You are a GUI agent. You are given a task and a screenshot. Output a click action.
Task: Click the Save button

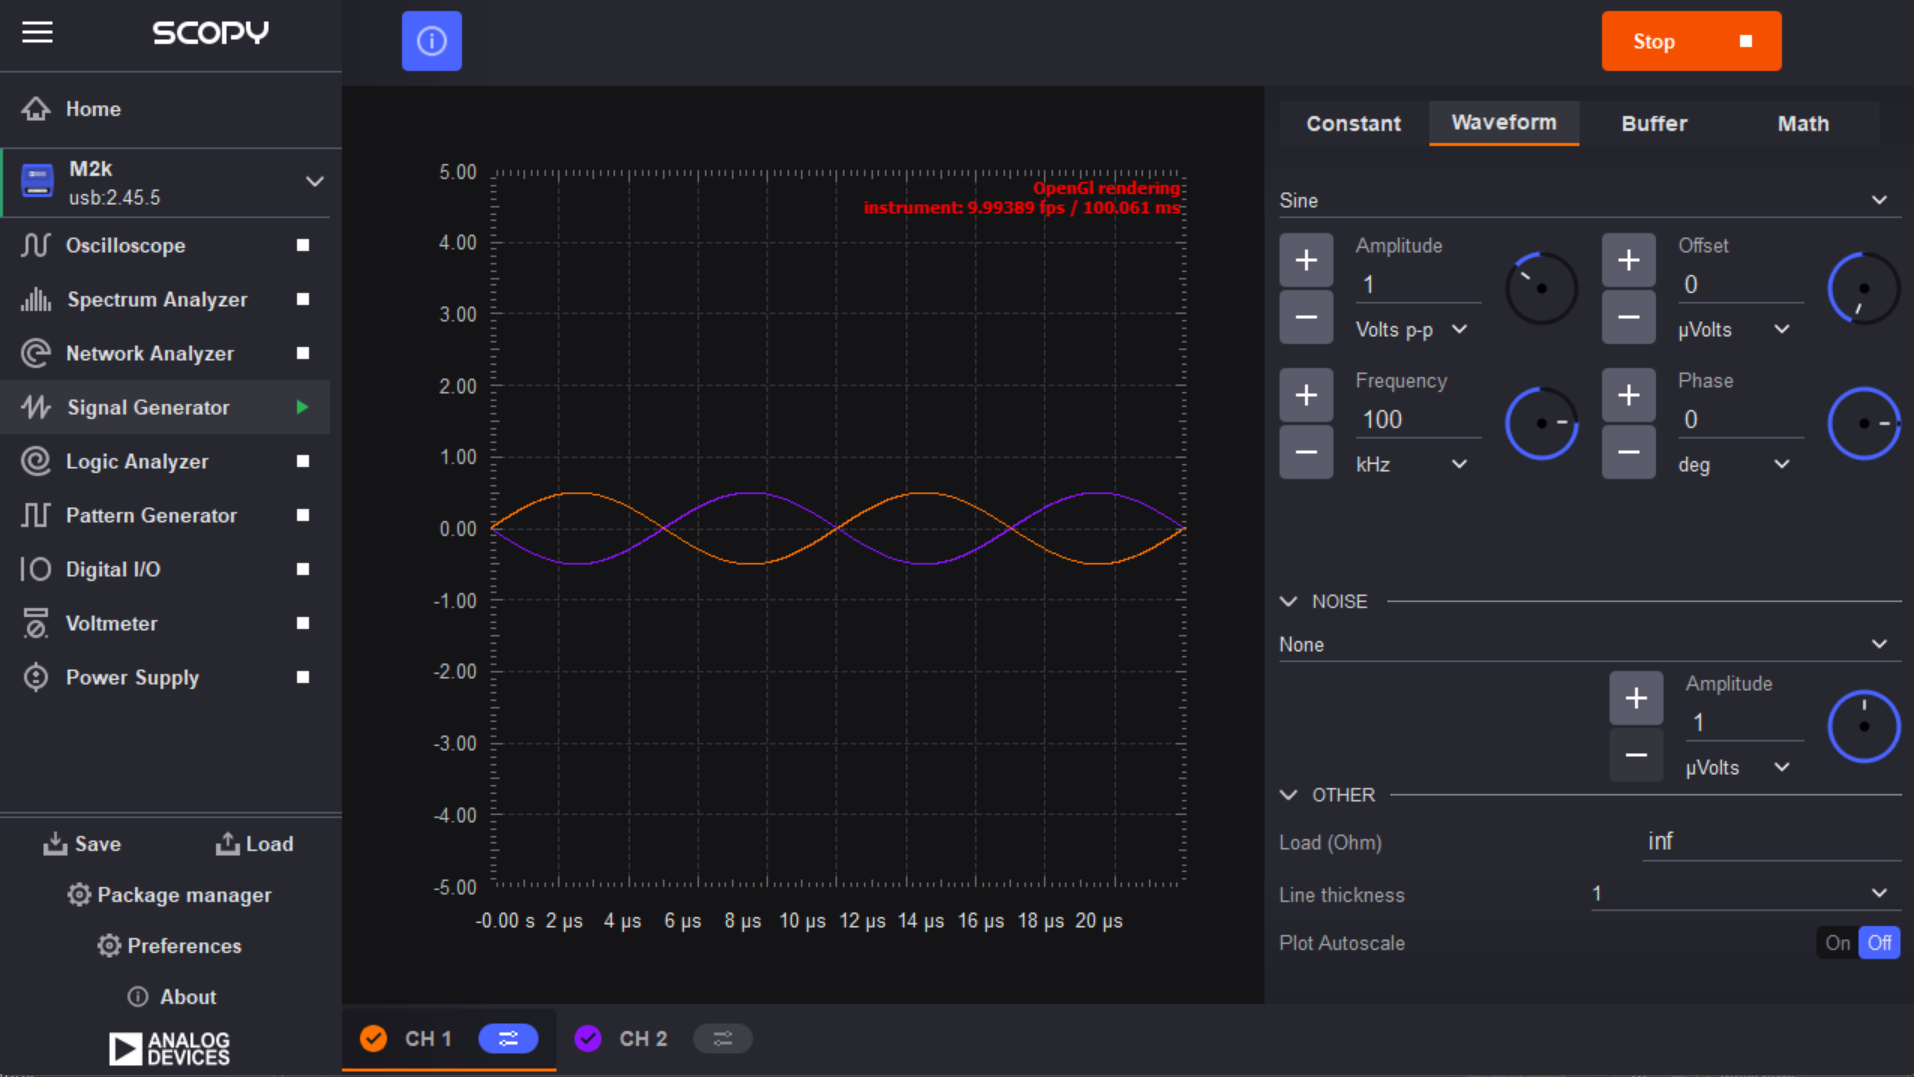(83, 844)
